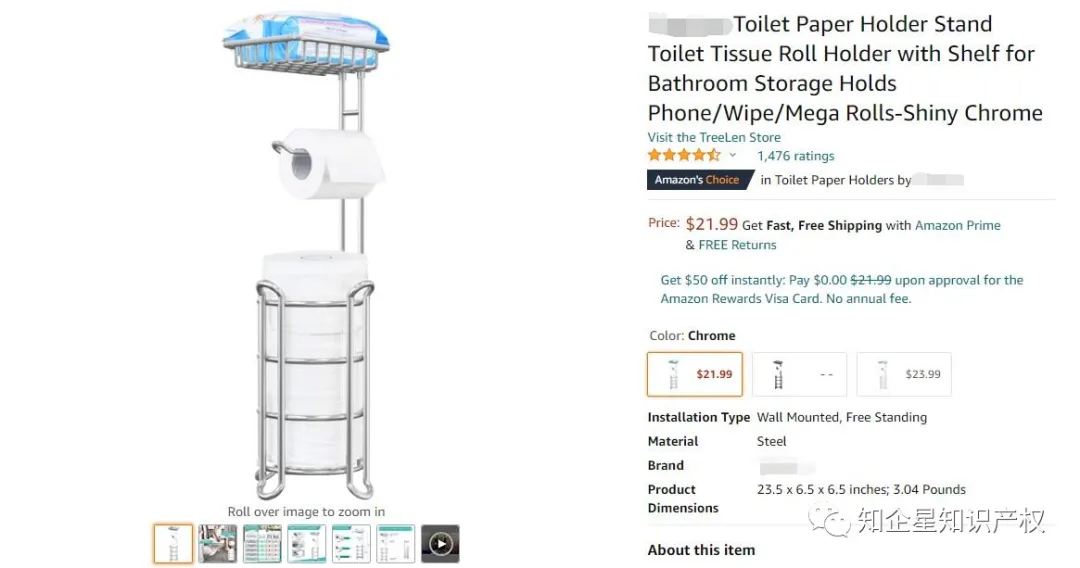1080x568 pixels.
Task: Select the $23.99 color option
Action: 904,374
